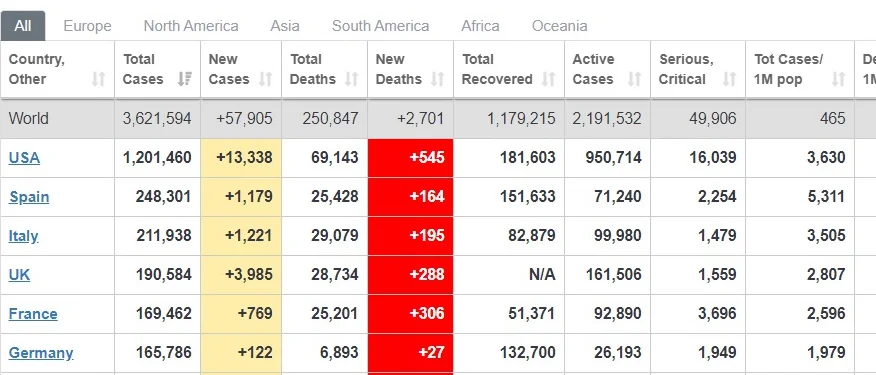Open the Spain country link
The image size is (876, 375).
[29, 197]
